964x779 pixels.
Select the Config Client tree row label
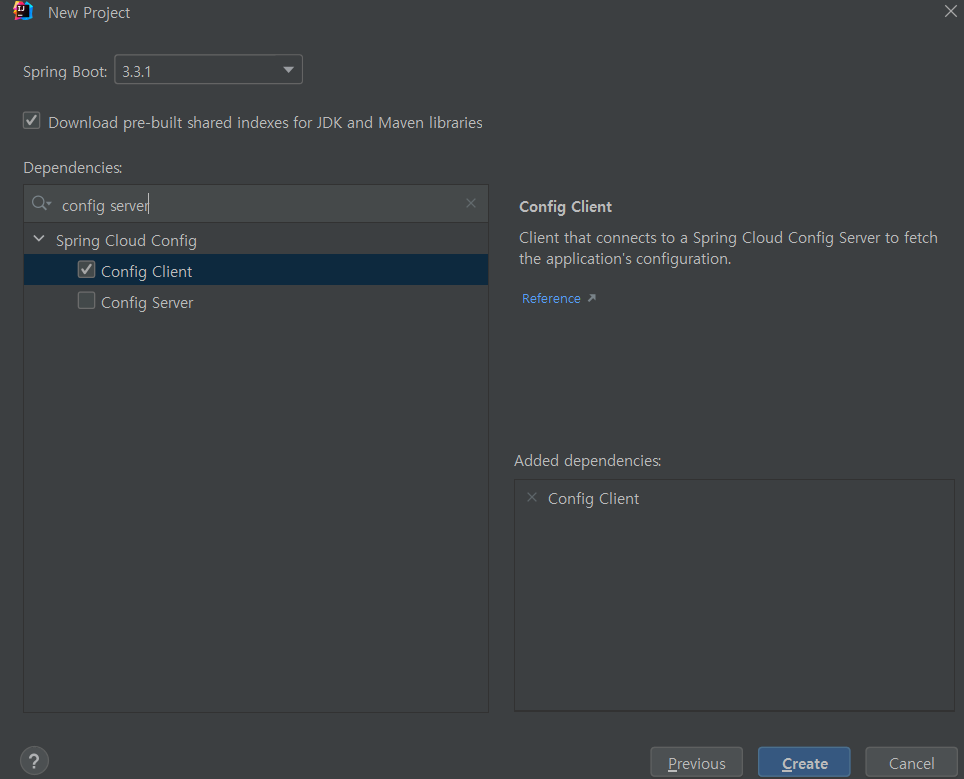146,271
